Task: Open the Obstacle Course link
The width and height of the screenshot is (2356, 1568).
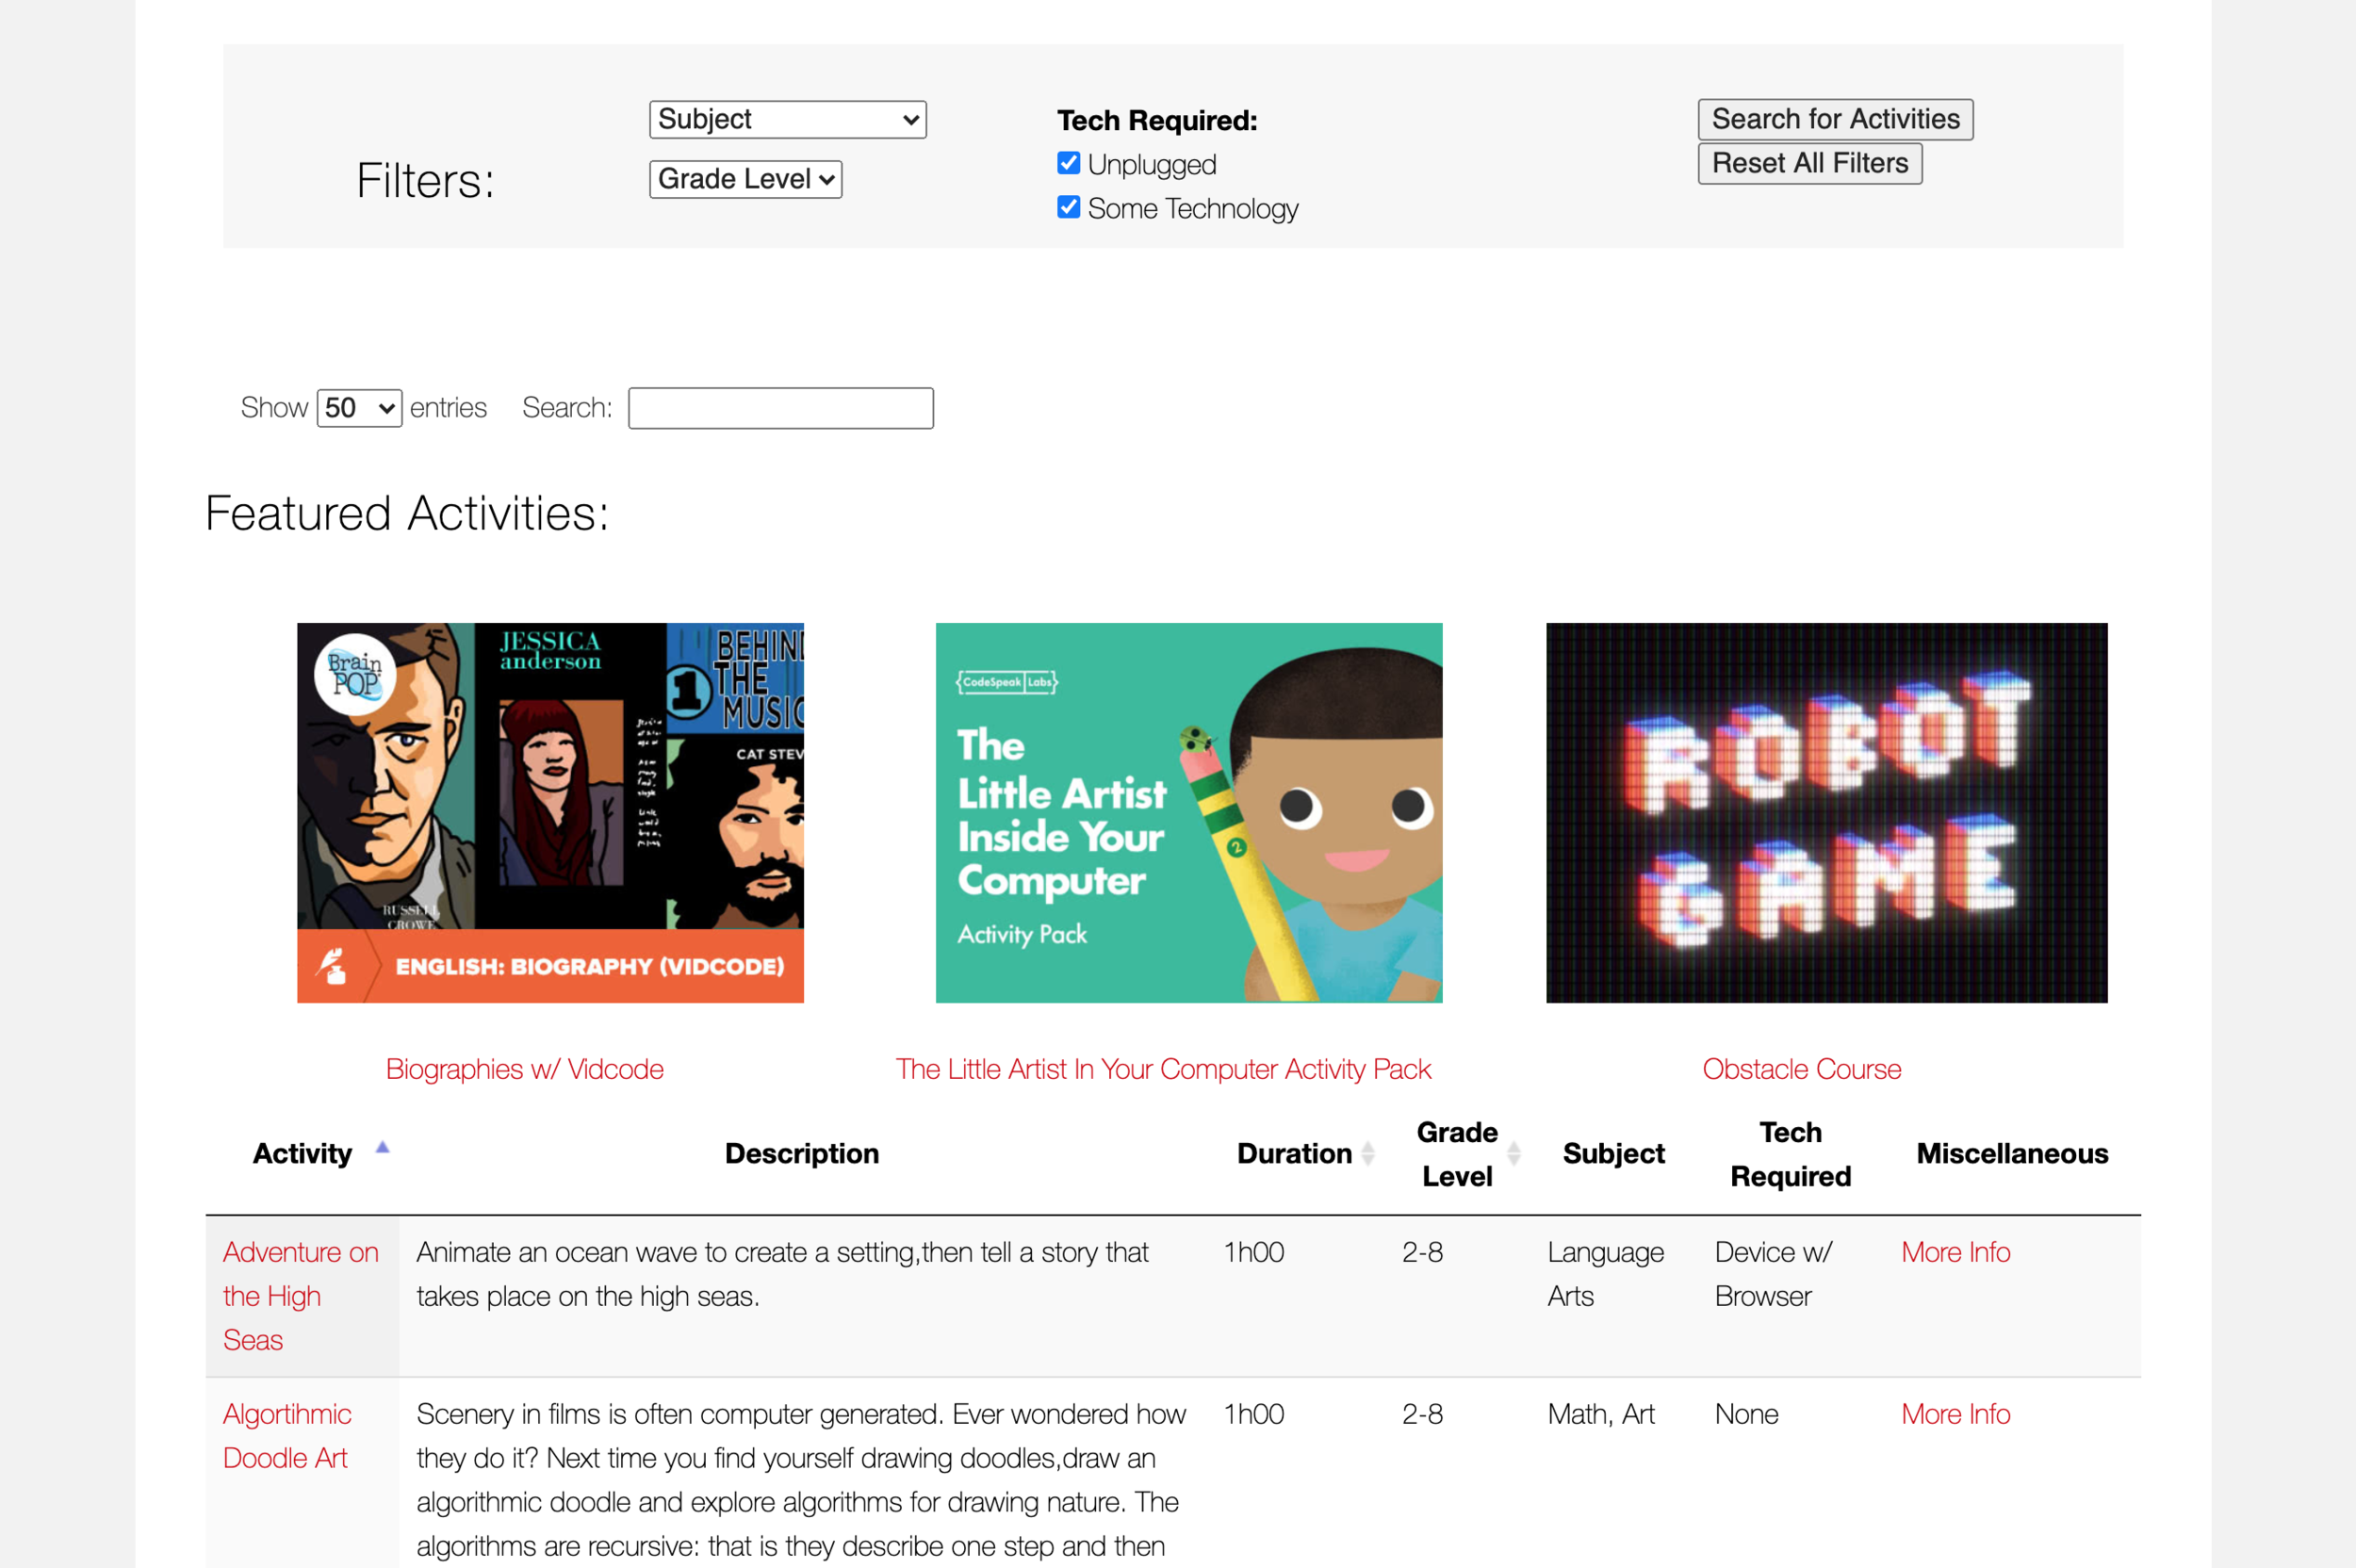Action: [1801, 1069]
